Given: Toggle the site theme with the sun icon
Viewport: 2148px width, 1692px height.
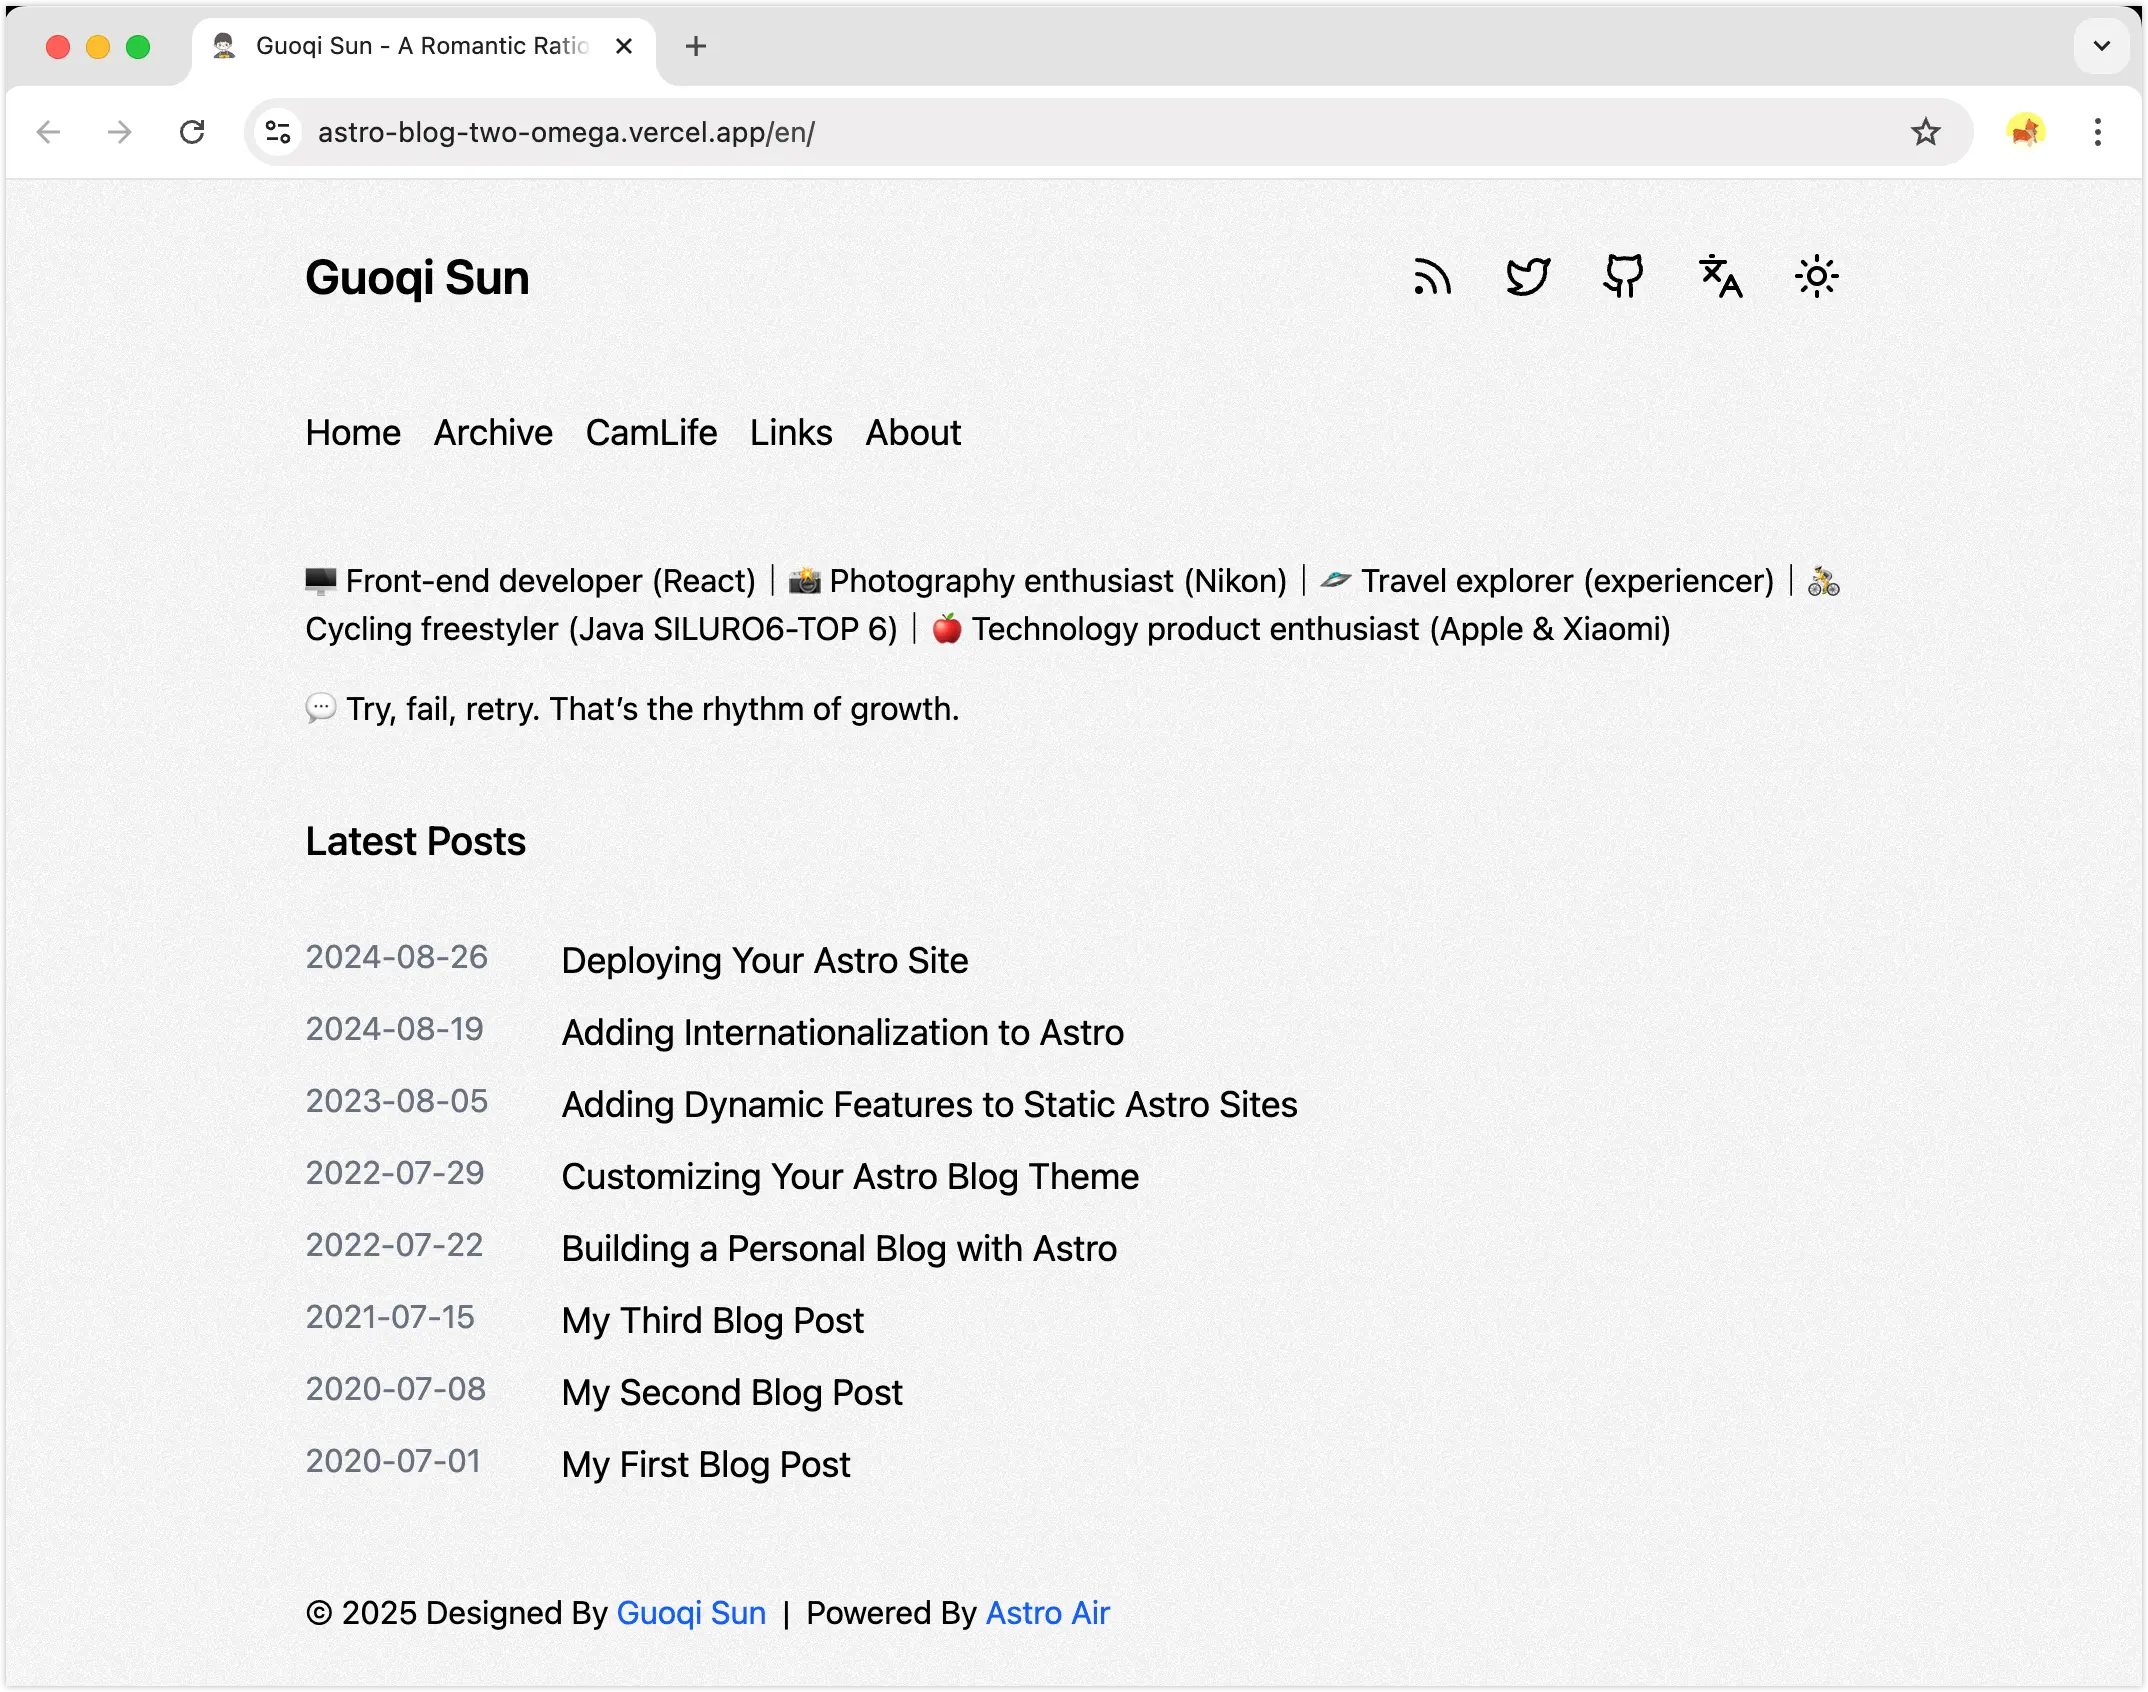Looking at the screenshot, I should [1816, 277].
